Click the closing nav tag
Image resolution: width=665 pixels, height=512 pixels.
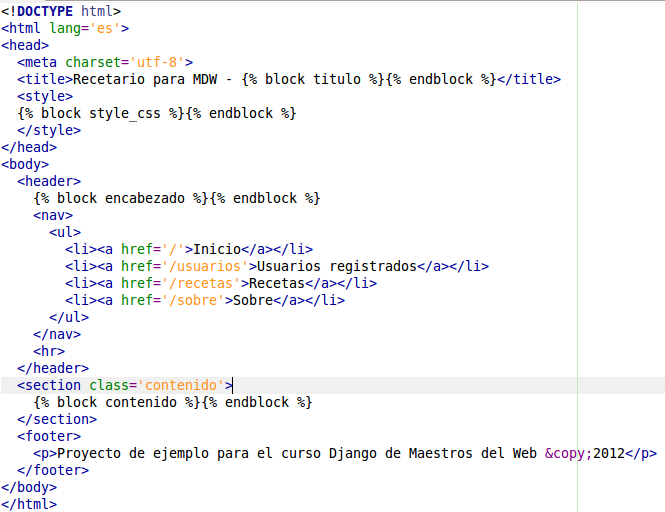tap(57, 334)
